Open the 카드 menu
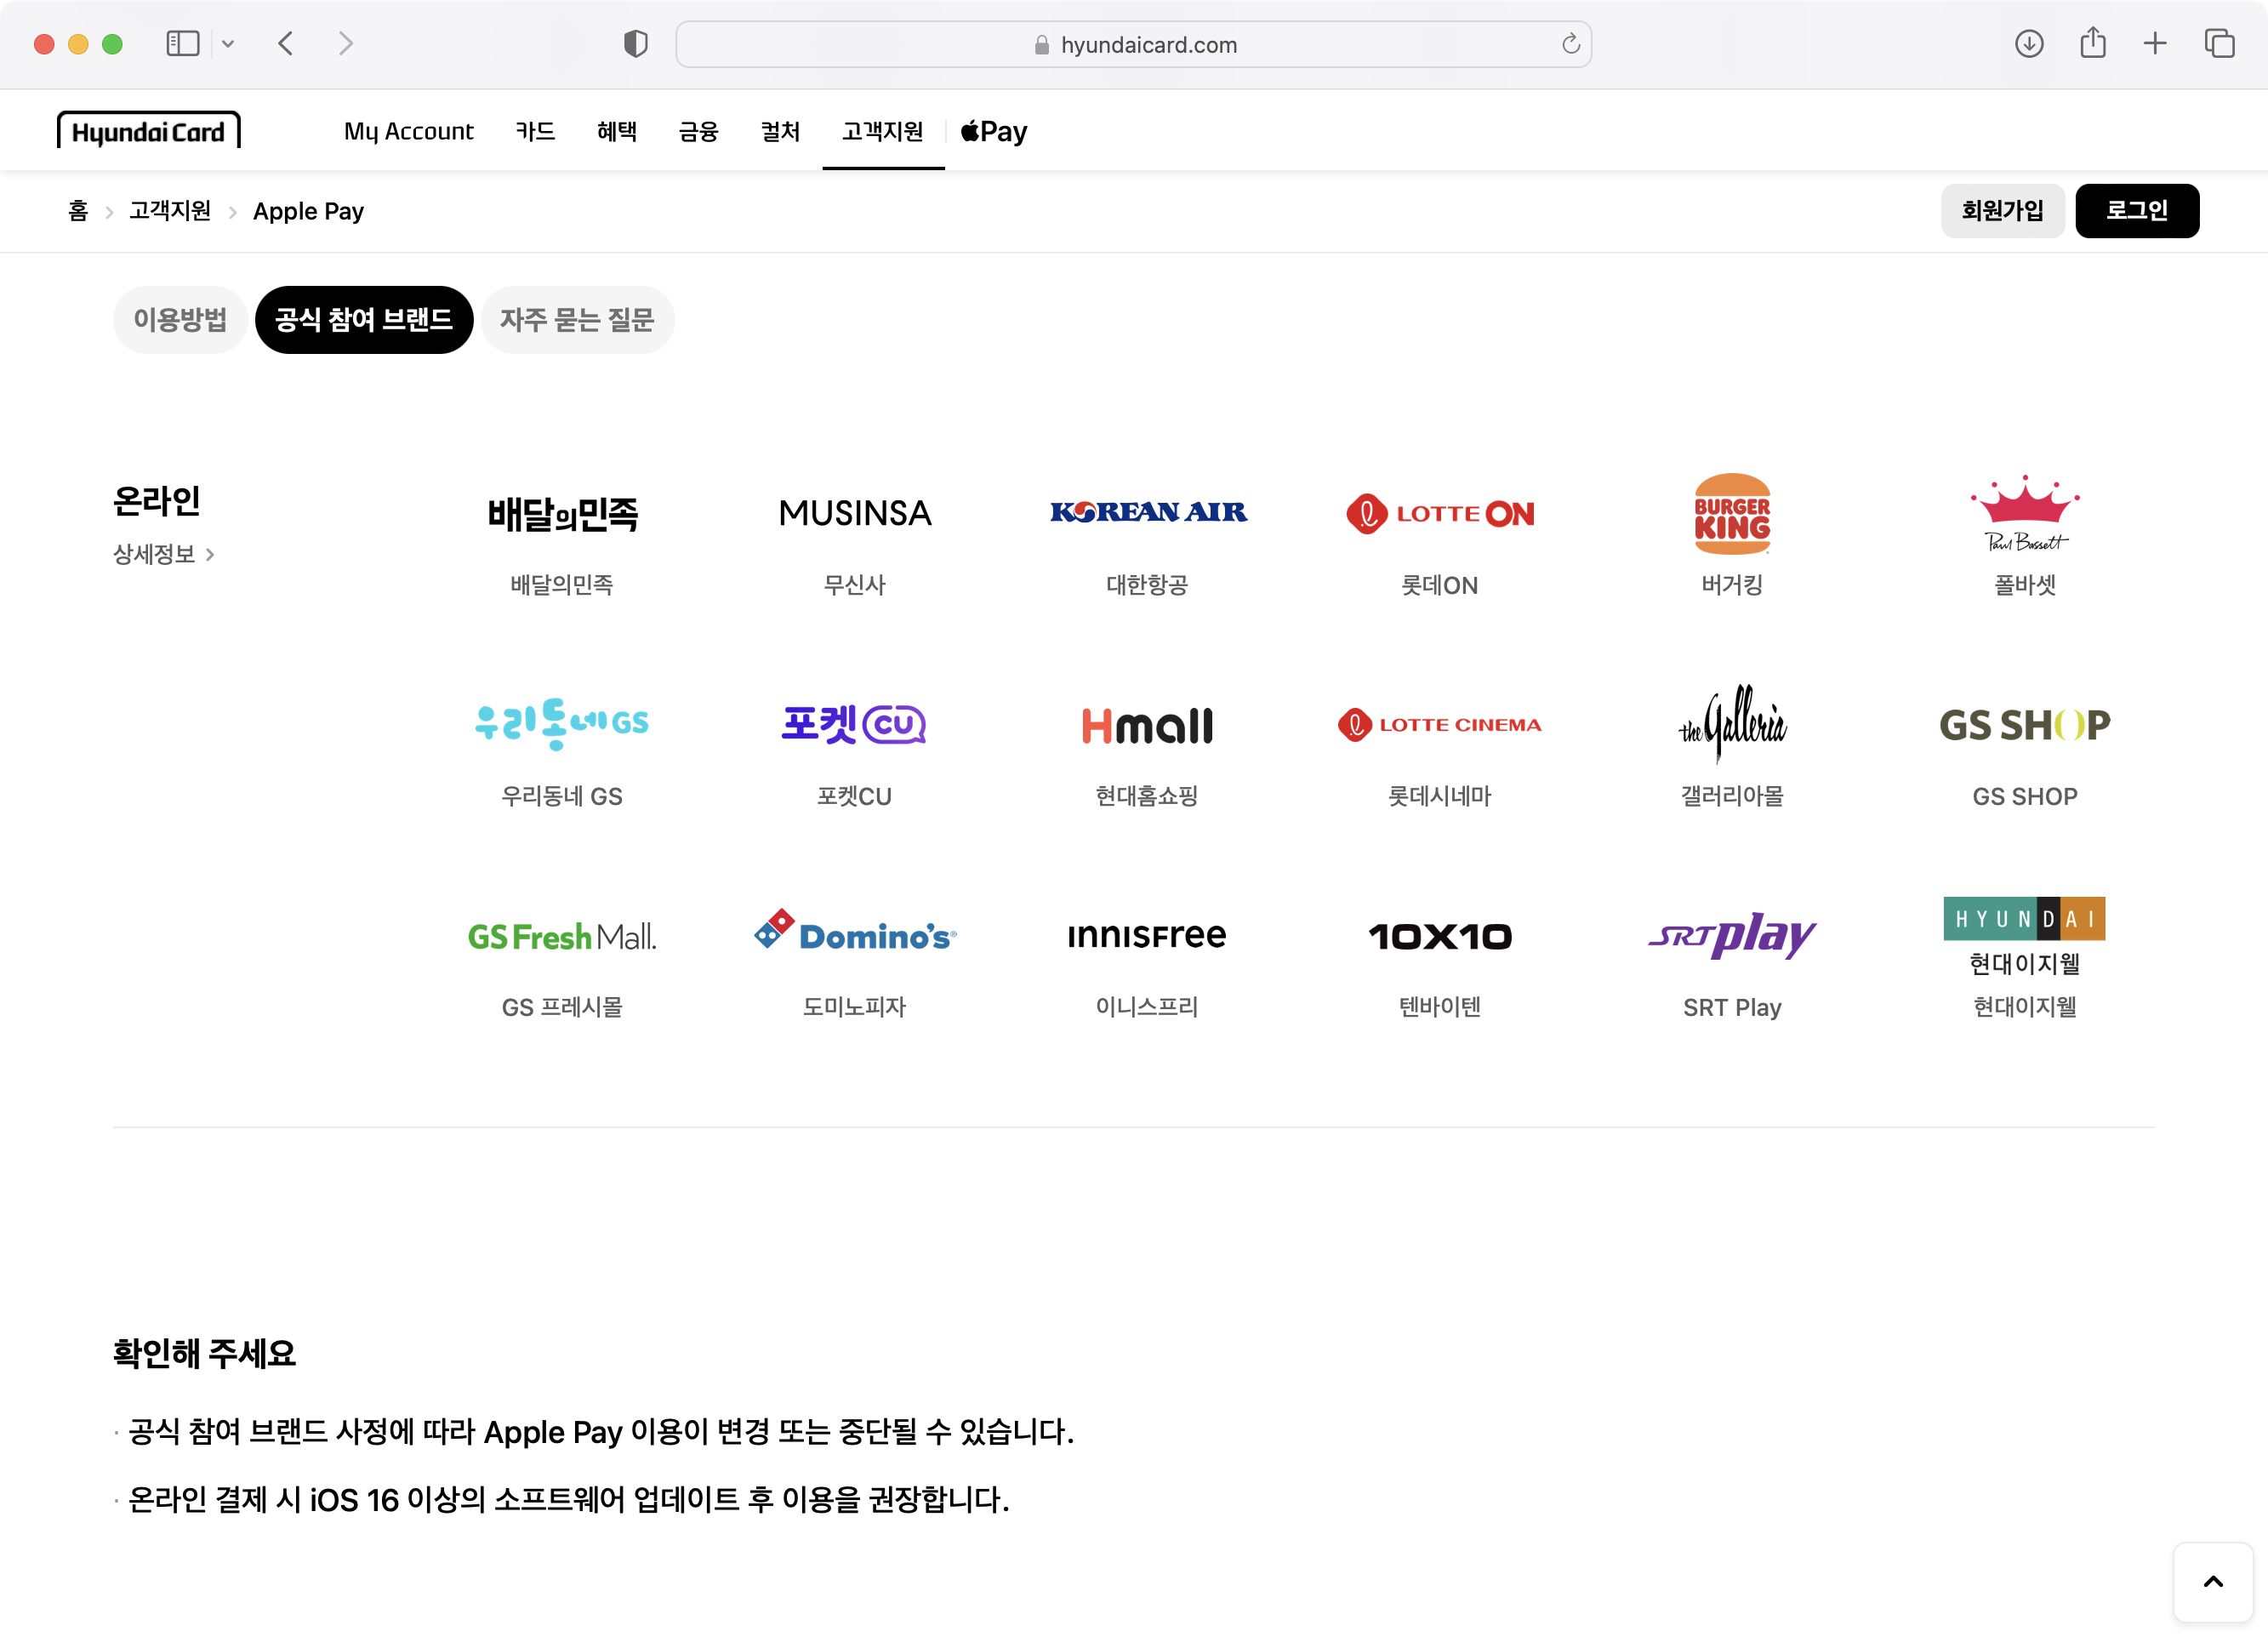Screen dimensions: 2268x1637 (x=535, y=131)
